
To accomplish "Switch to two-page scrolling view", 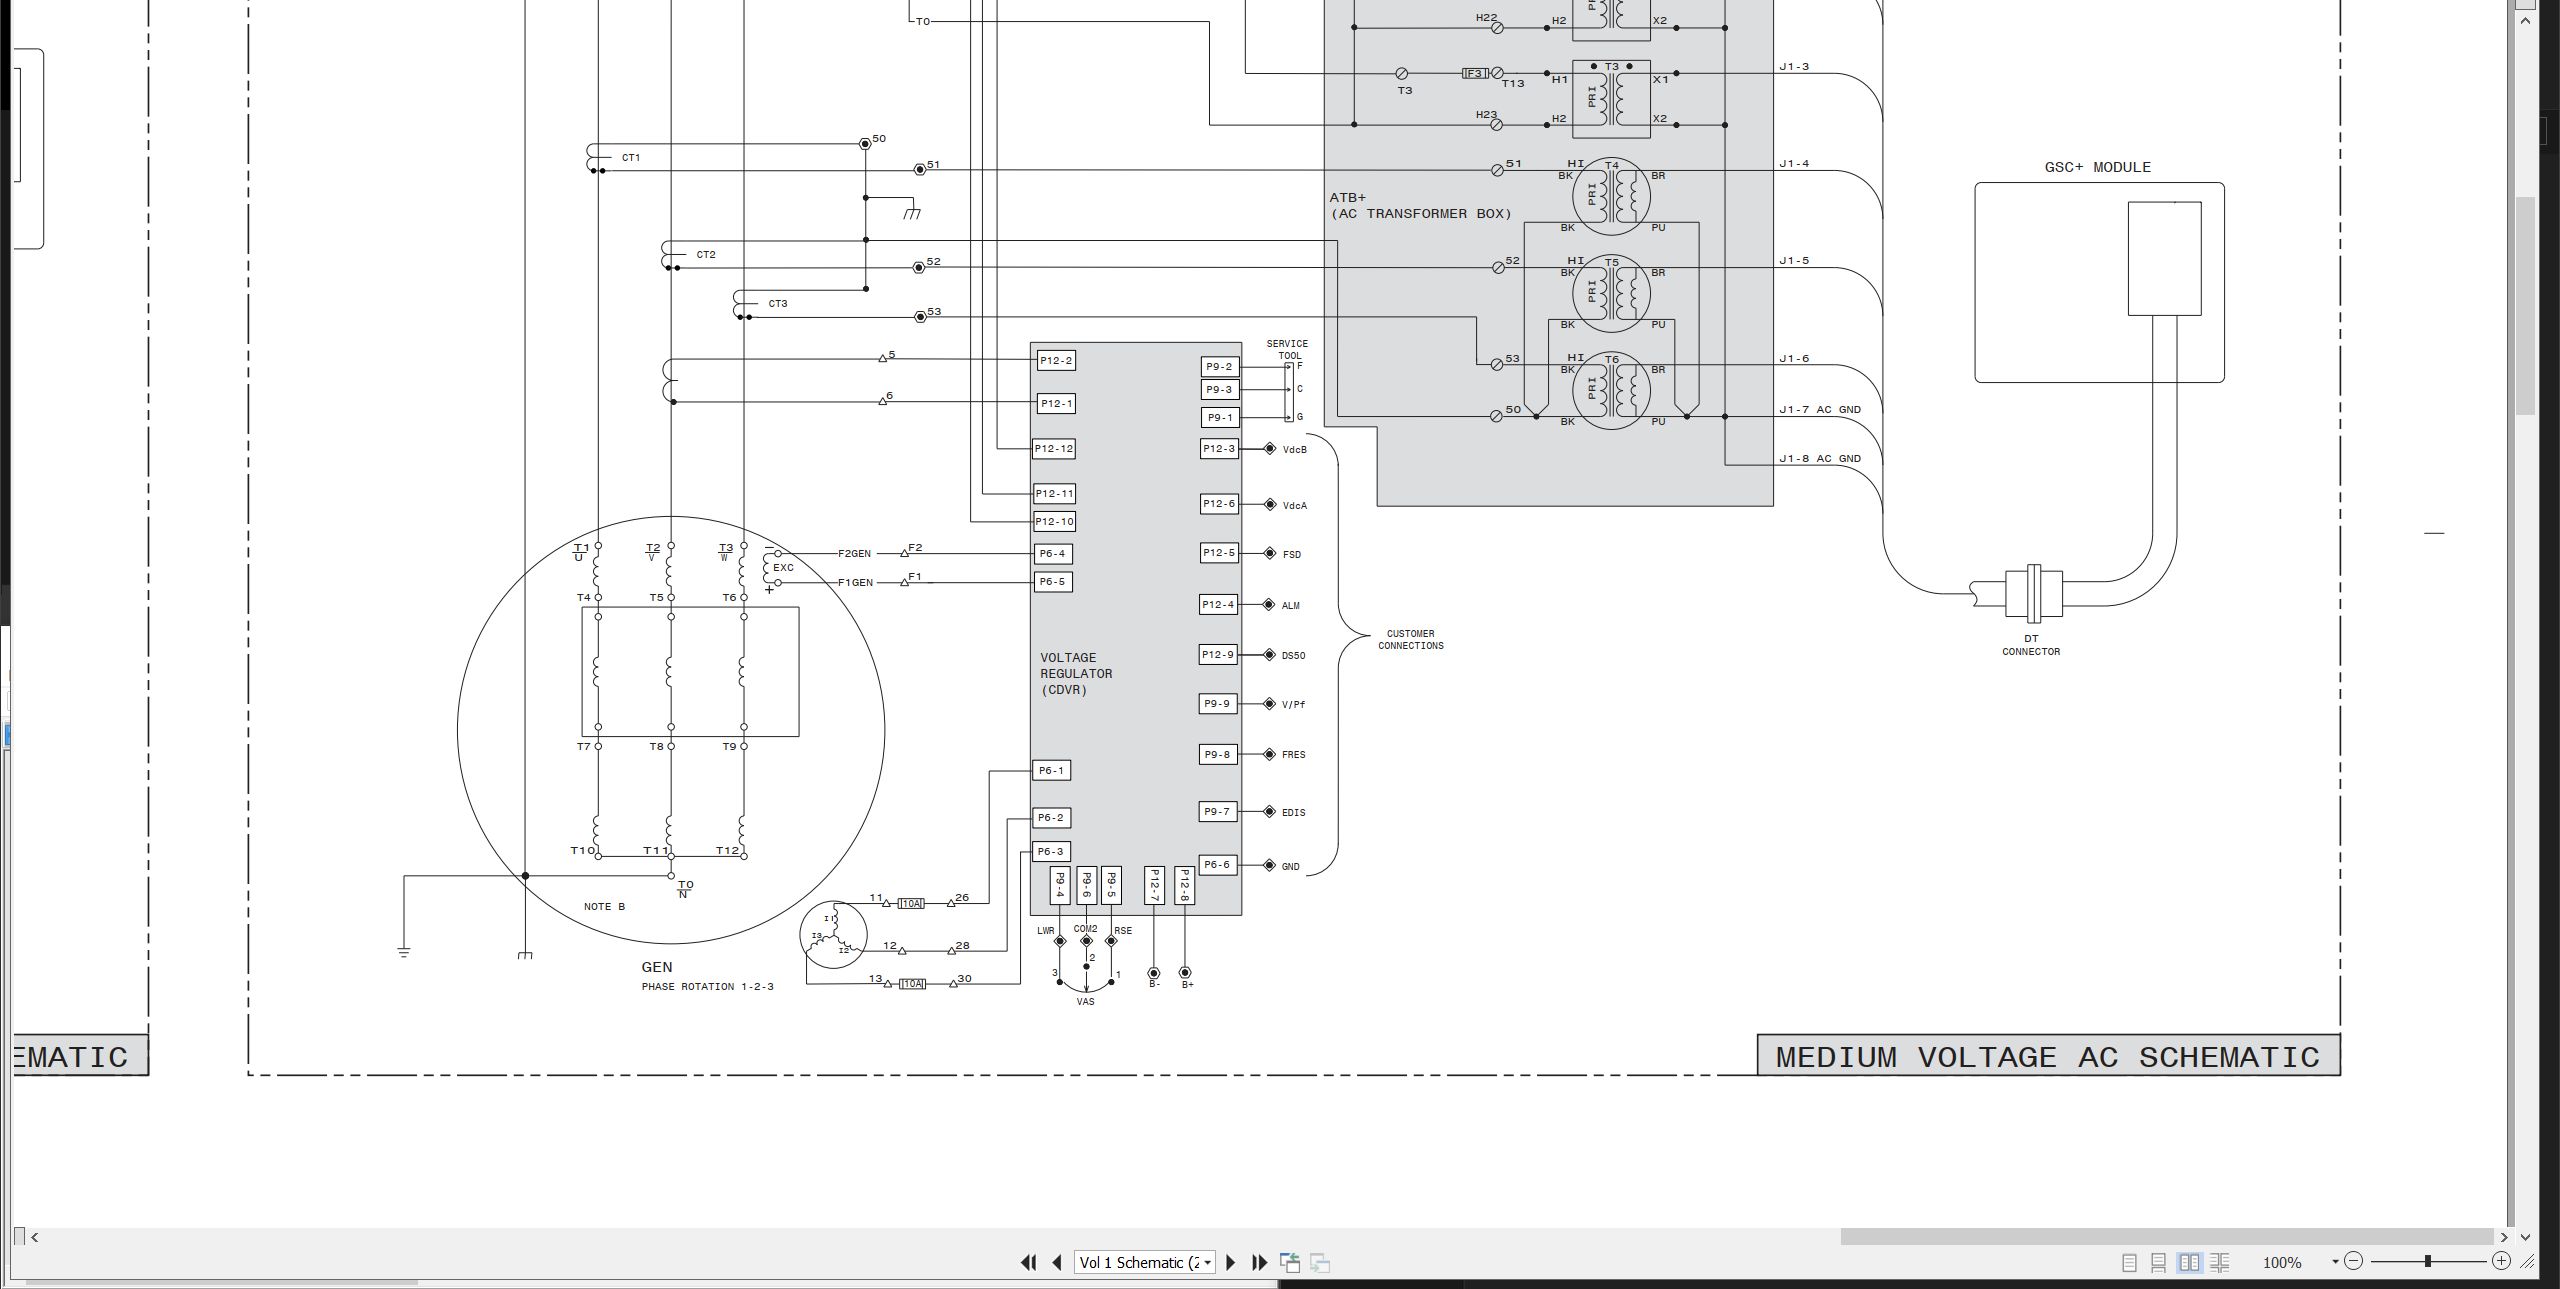I will tap(2219, 1263).
